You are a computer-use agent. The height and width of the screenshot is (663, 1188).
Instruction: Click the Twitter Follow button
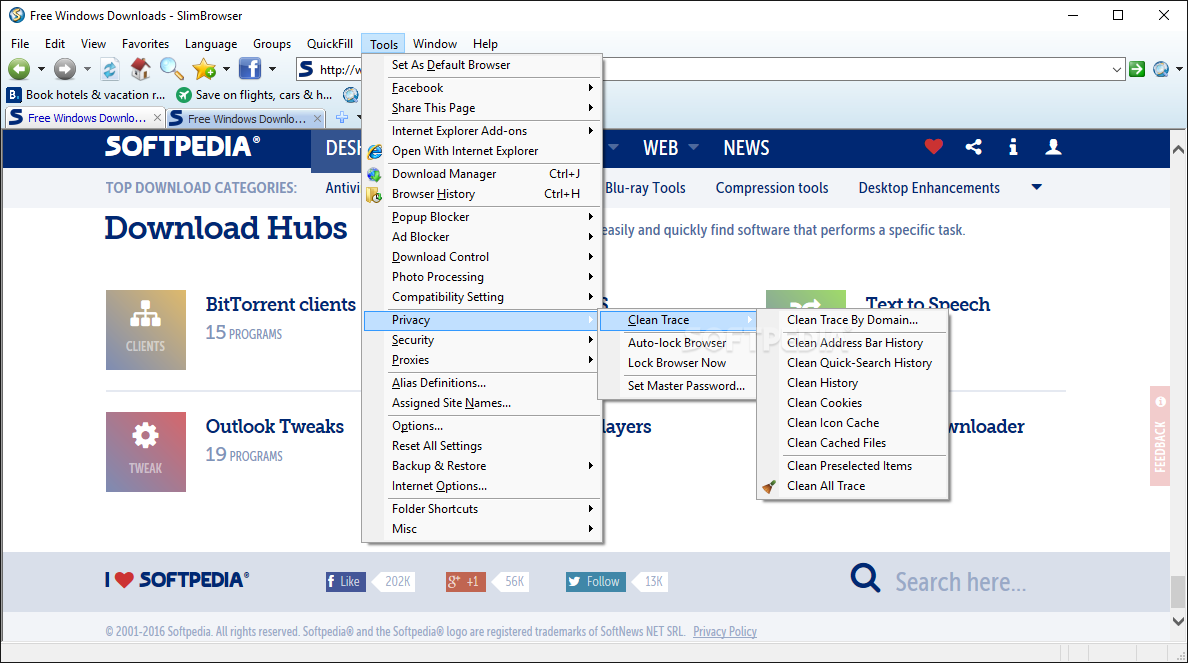pyautogui.click(x=596, y=581)
